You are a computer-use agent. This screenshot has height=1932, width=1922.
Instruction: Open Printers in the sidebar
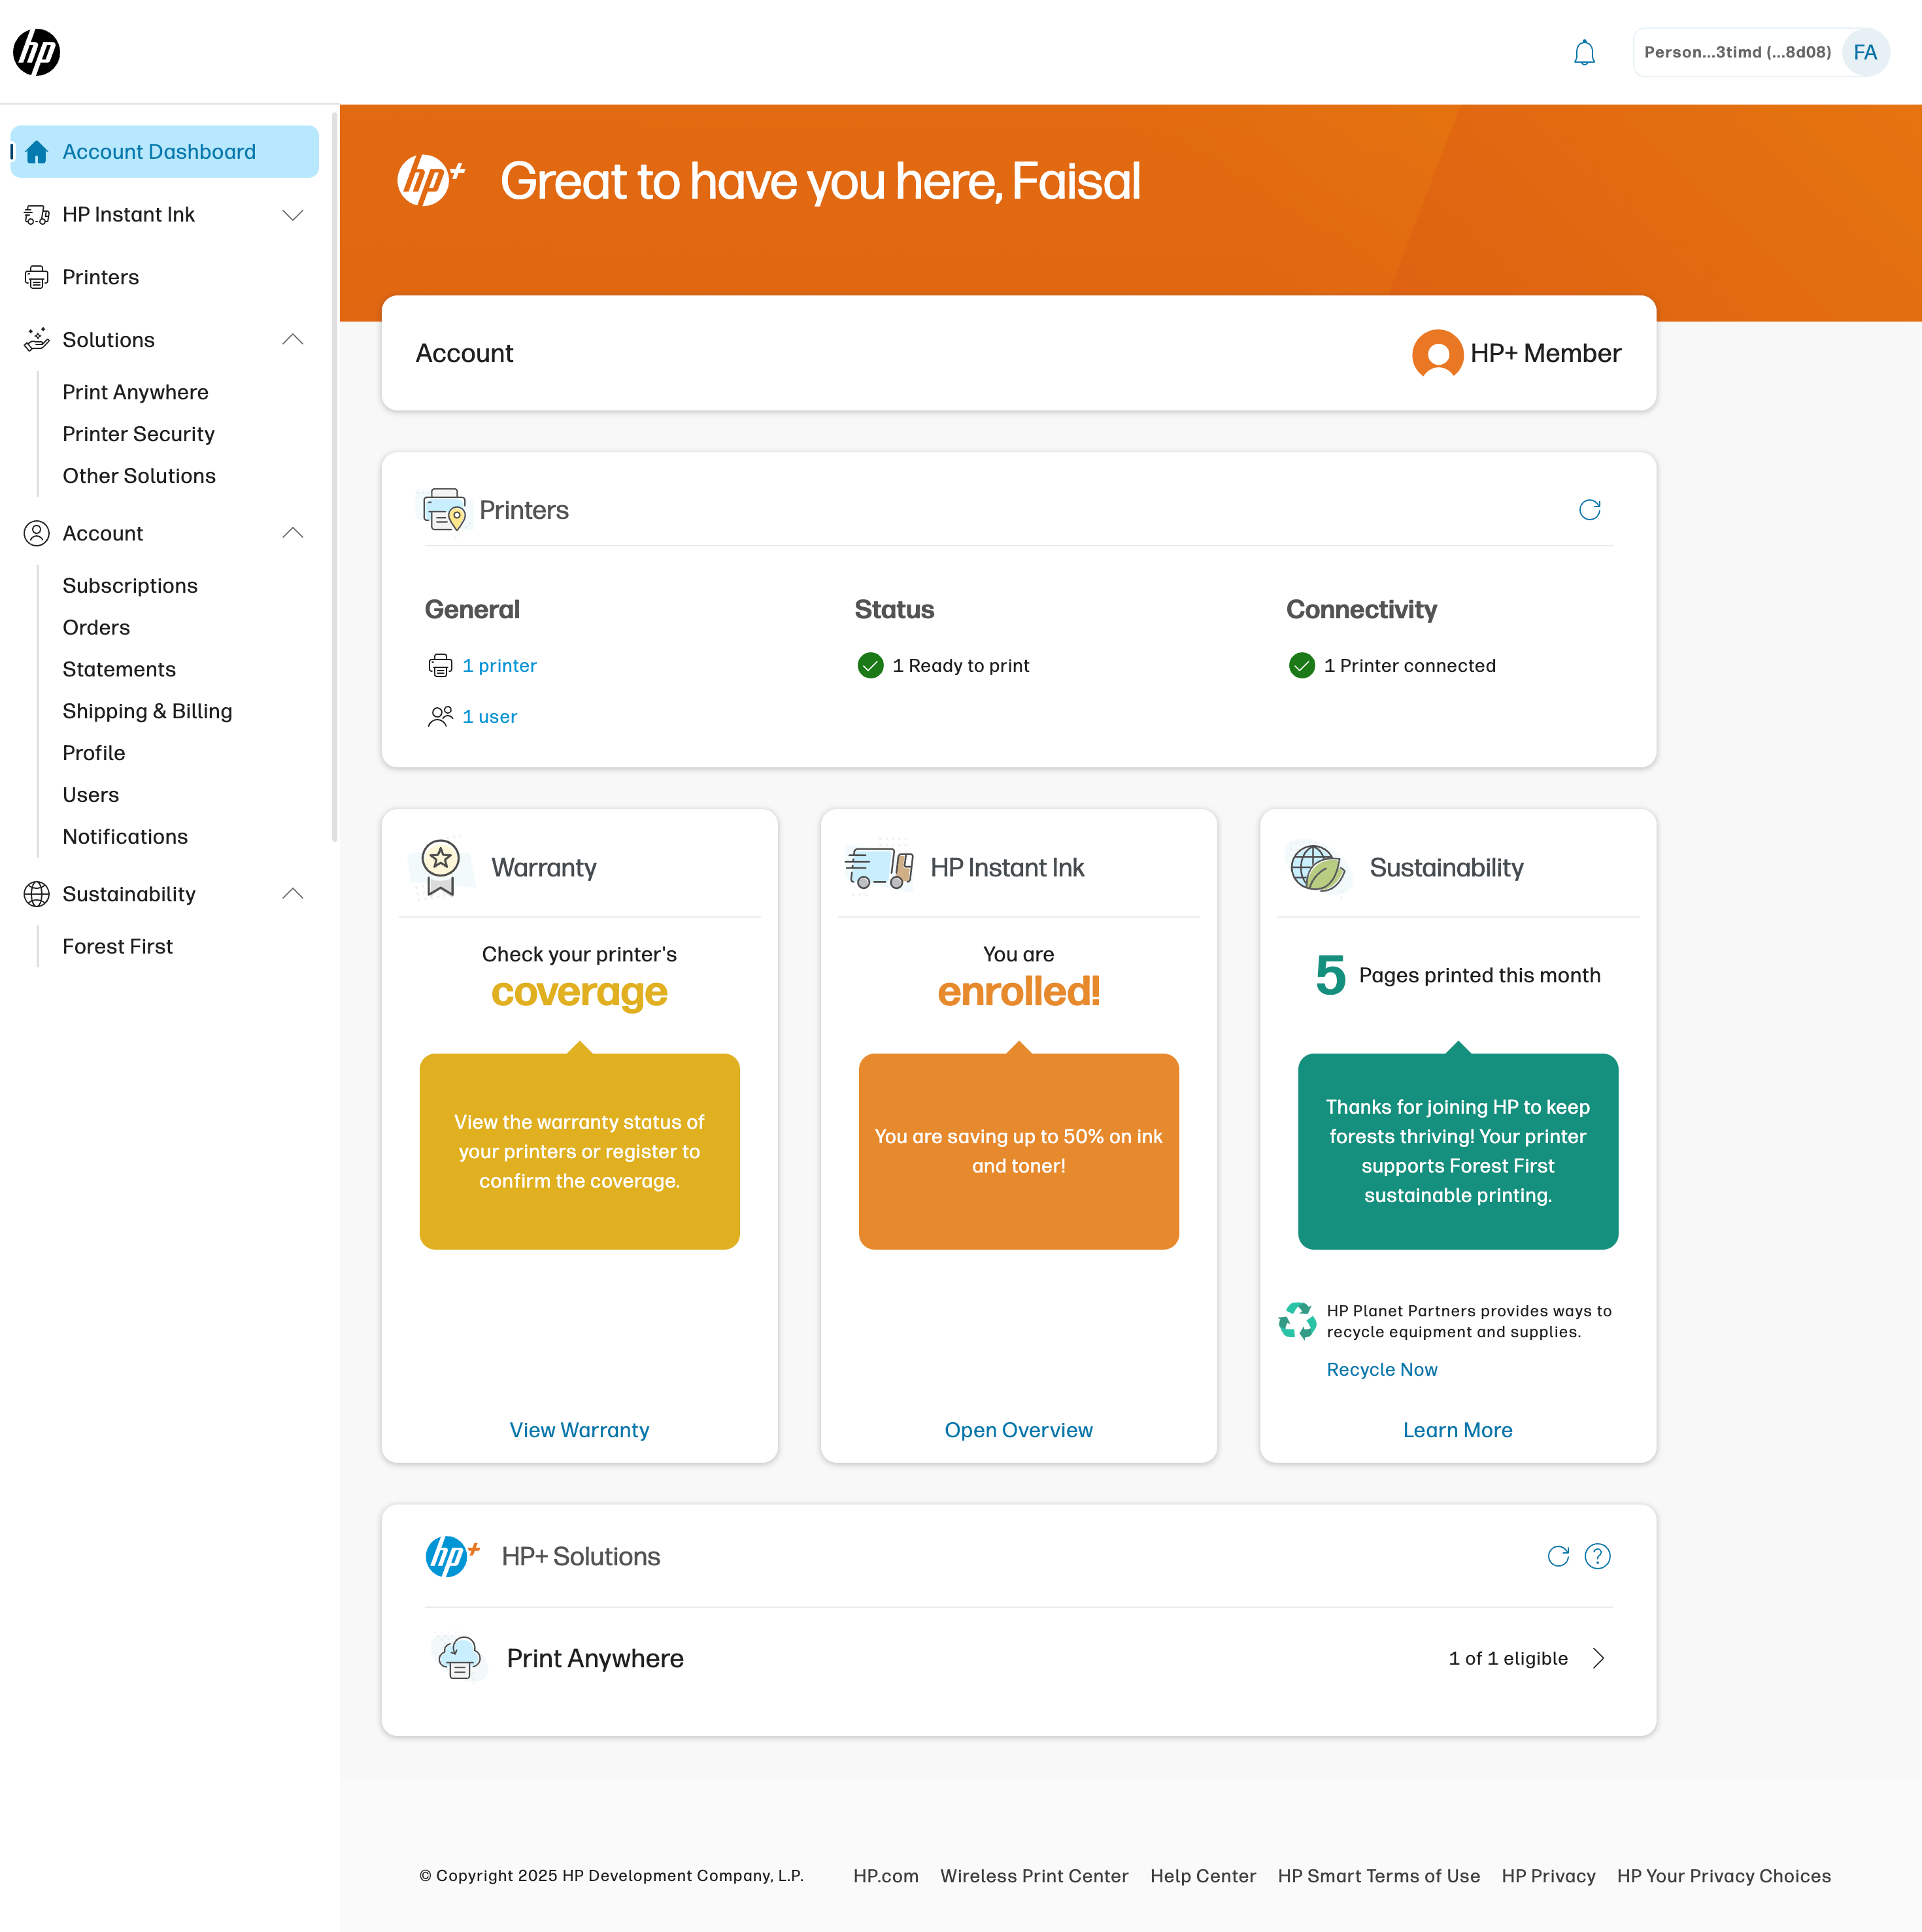[x=100, y=277]
